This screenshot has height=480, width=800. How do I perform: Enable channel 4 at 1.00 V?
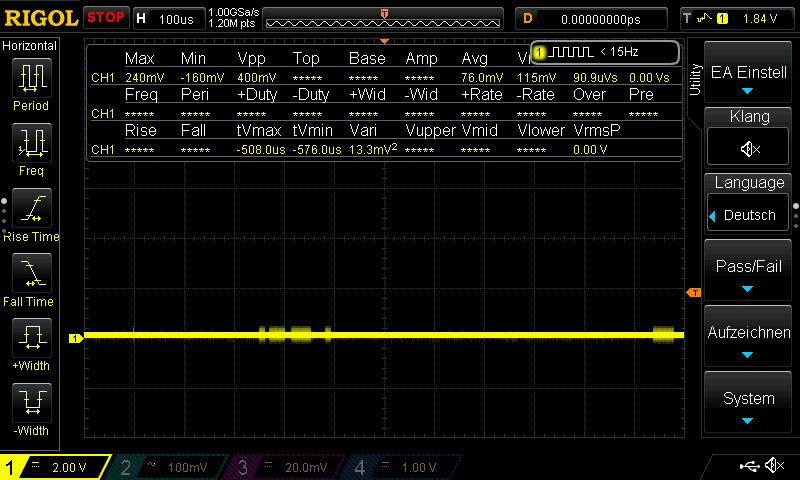[x=400, y=467]
